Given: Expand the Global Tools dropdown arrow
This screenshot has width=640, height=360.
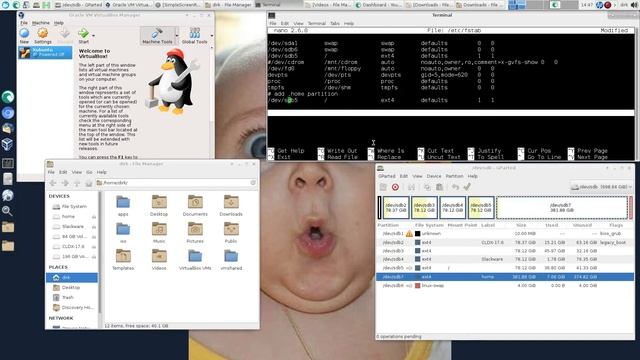Looking at the screenshot, I should tap(211, 36).
